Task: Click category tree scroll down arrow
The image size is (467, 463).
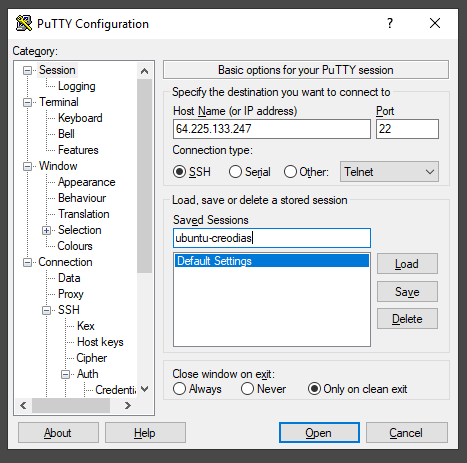Action: pos(144,389)
